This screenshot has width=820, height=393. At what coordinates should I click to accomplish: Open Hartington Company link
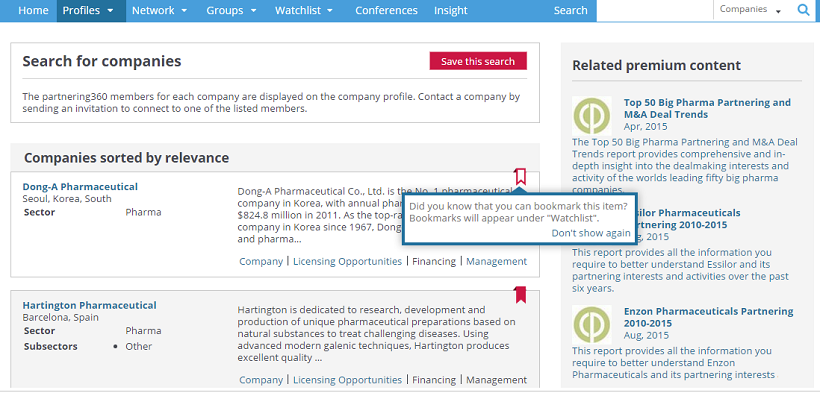click(x=261, y=380)
